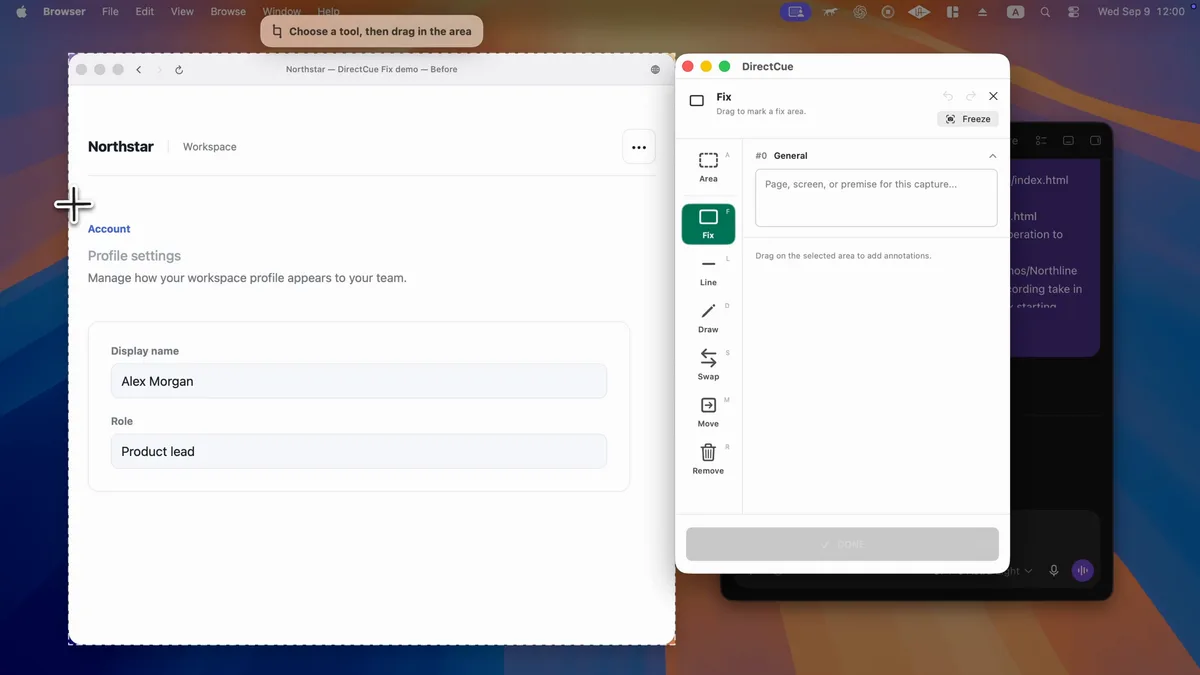Click the redo arrow in DirectCue header
The width and height of the screenshot is (1200, 675).
click(x=970, y=97)
